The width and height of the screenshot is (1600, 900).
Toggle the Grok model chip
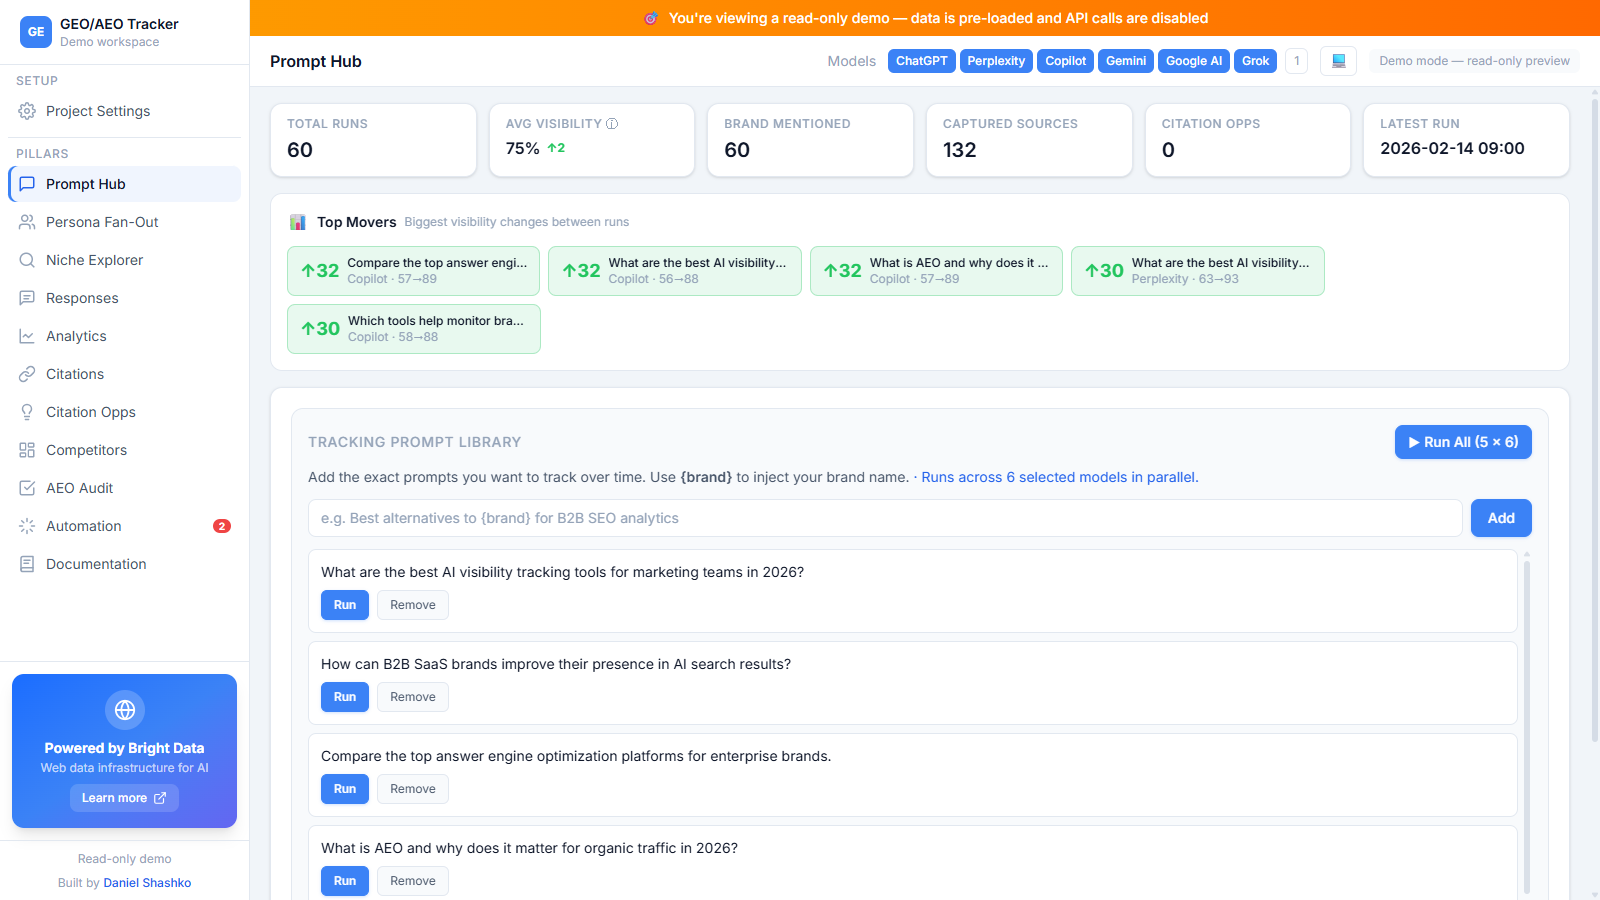pos(1256,61)
